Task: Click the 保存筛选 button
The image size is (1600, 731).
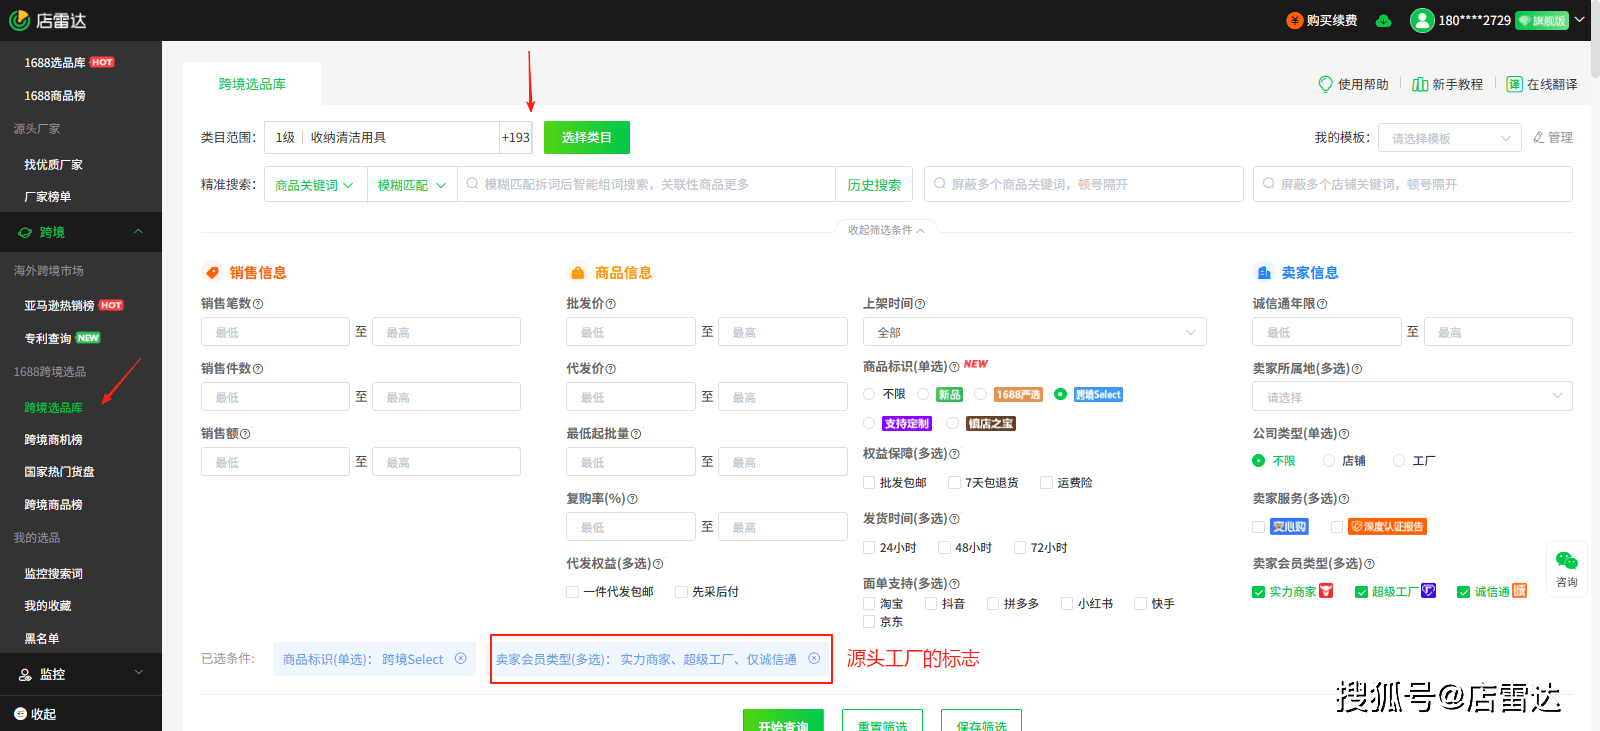Action: [981, 720]
